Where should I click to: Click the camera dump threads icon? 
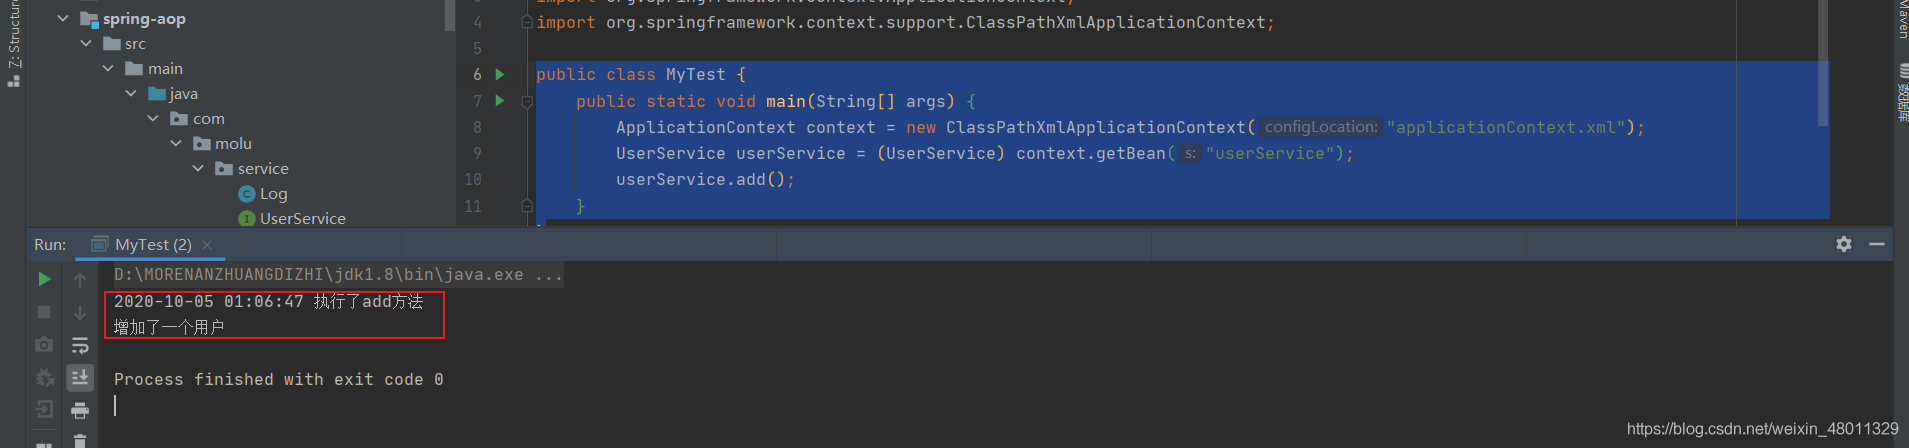[x=44, y=345]
